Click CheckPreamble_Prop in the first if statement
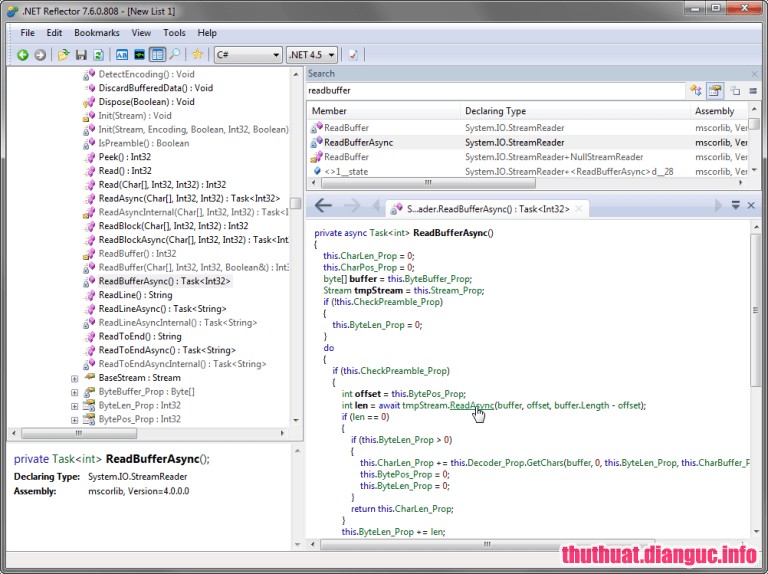 [x=396, y=302]
